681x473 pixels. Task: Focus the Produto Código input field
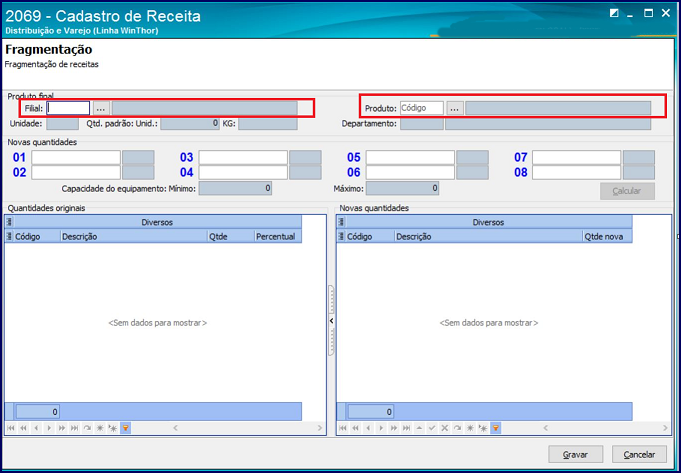pyautogui.click(x=422, y=108)
